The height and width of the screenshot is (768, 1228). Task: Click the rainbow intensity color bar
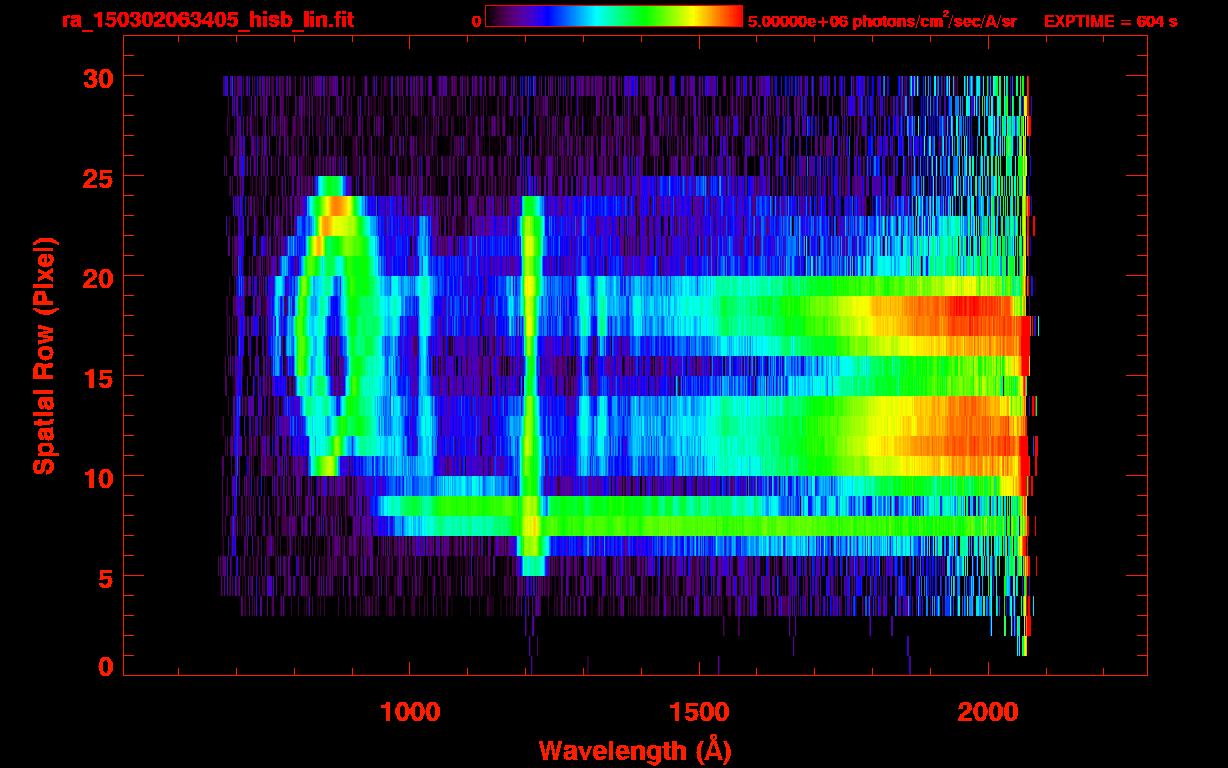[x=614, y=17]
